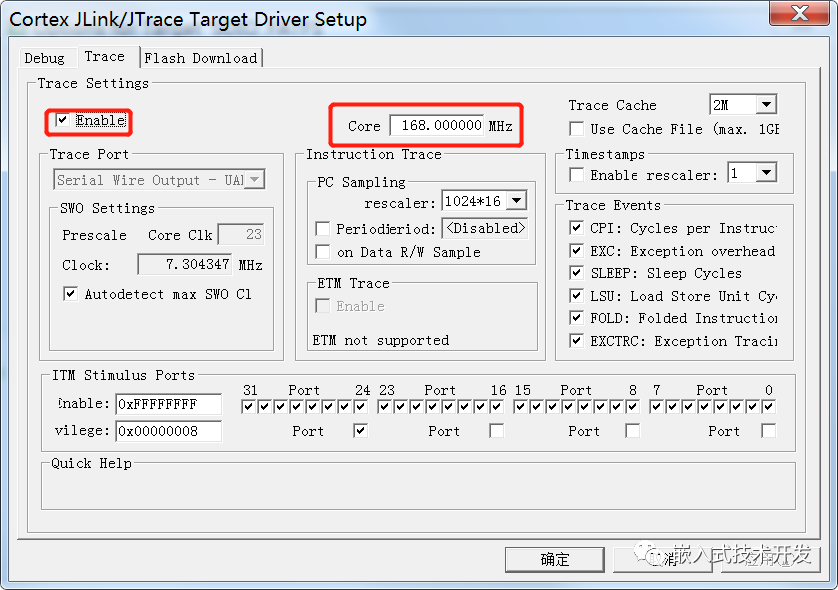Select the Trace tab

[105, 56]
